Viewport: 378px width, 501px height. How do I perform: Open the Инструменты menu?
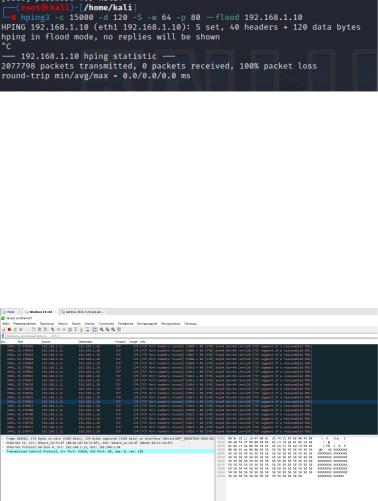(x=170, y=323)
